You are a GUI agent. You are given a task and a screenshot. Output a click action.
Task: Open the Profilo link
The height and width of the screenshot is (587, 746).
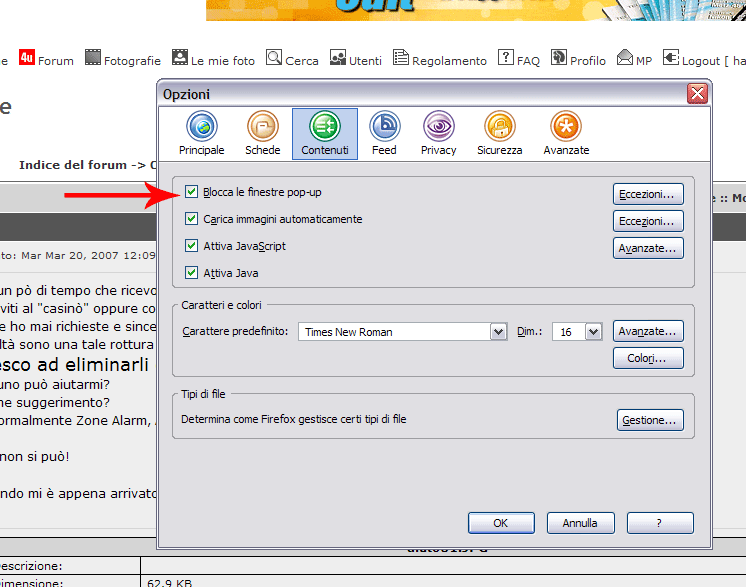[x=588, y=61]
